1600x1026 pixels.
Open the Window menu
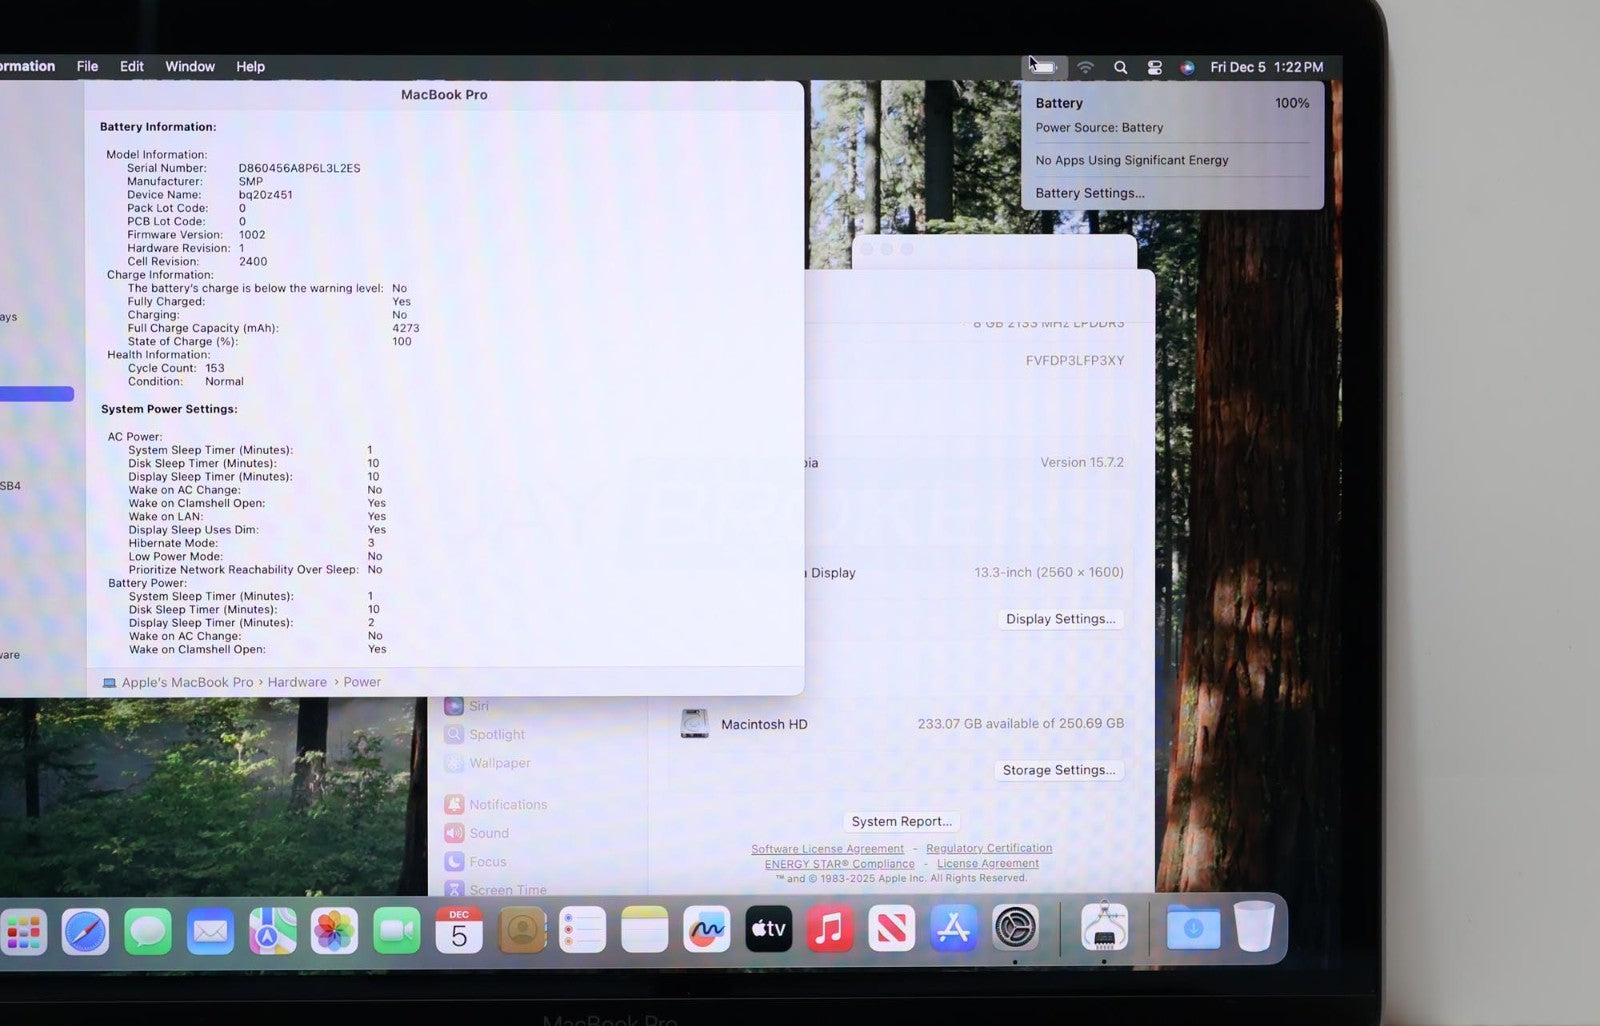pyautogui.click(x=189, y=66)
